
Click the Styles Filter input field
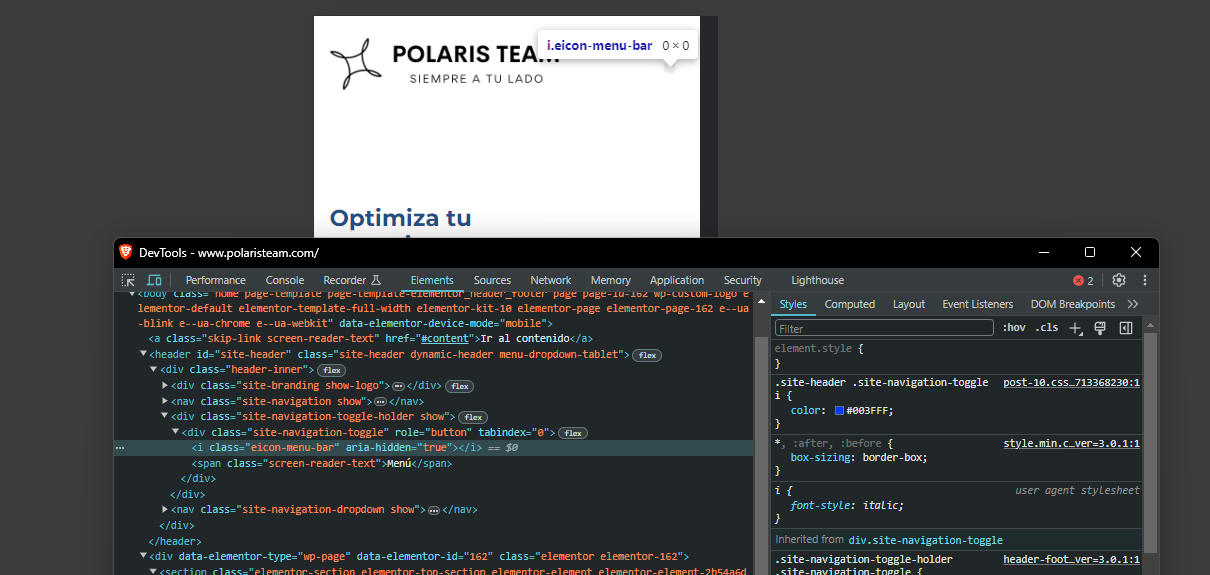885,328
